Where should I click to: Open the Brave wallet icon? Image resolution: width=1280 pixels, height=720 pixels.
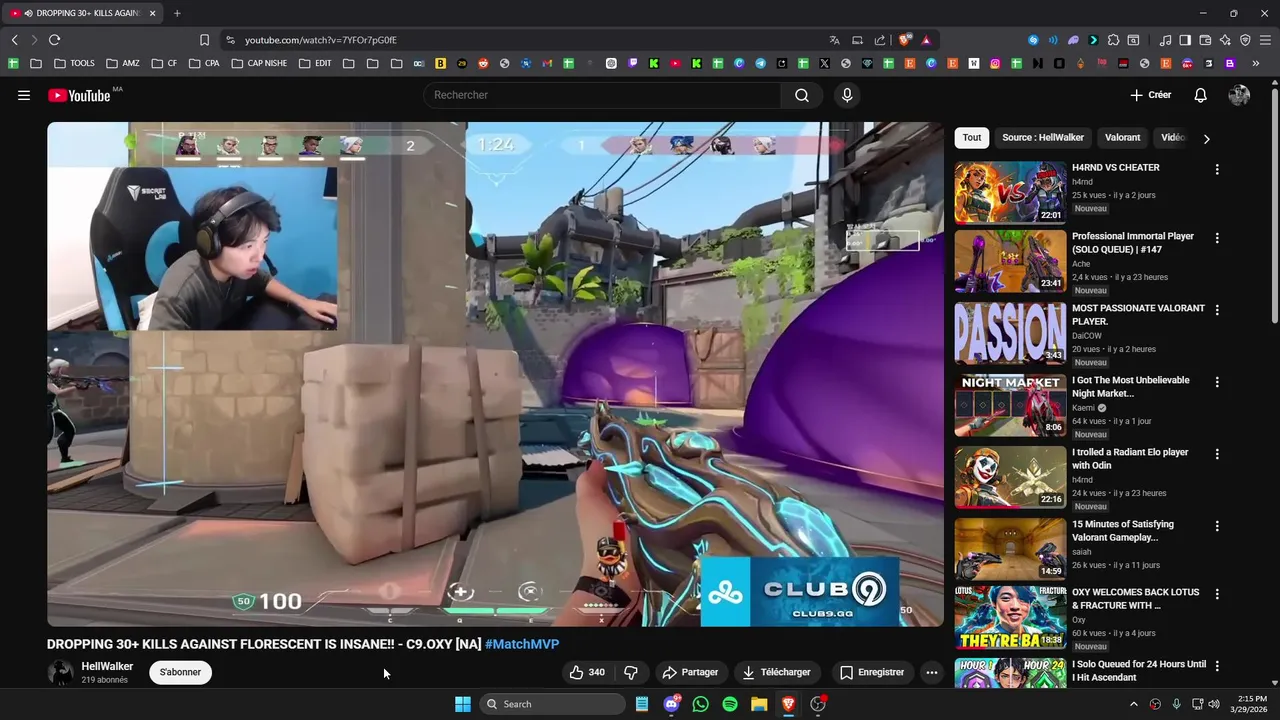[x=1206, y=40]
